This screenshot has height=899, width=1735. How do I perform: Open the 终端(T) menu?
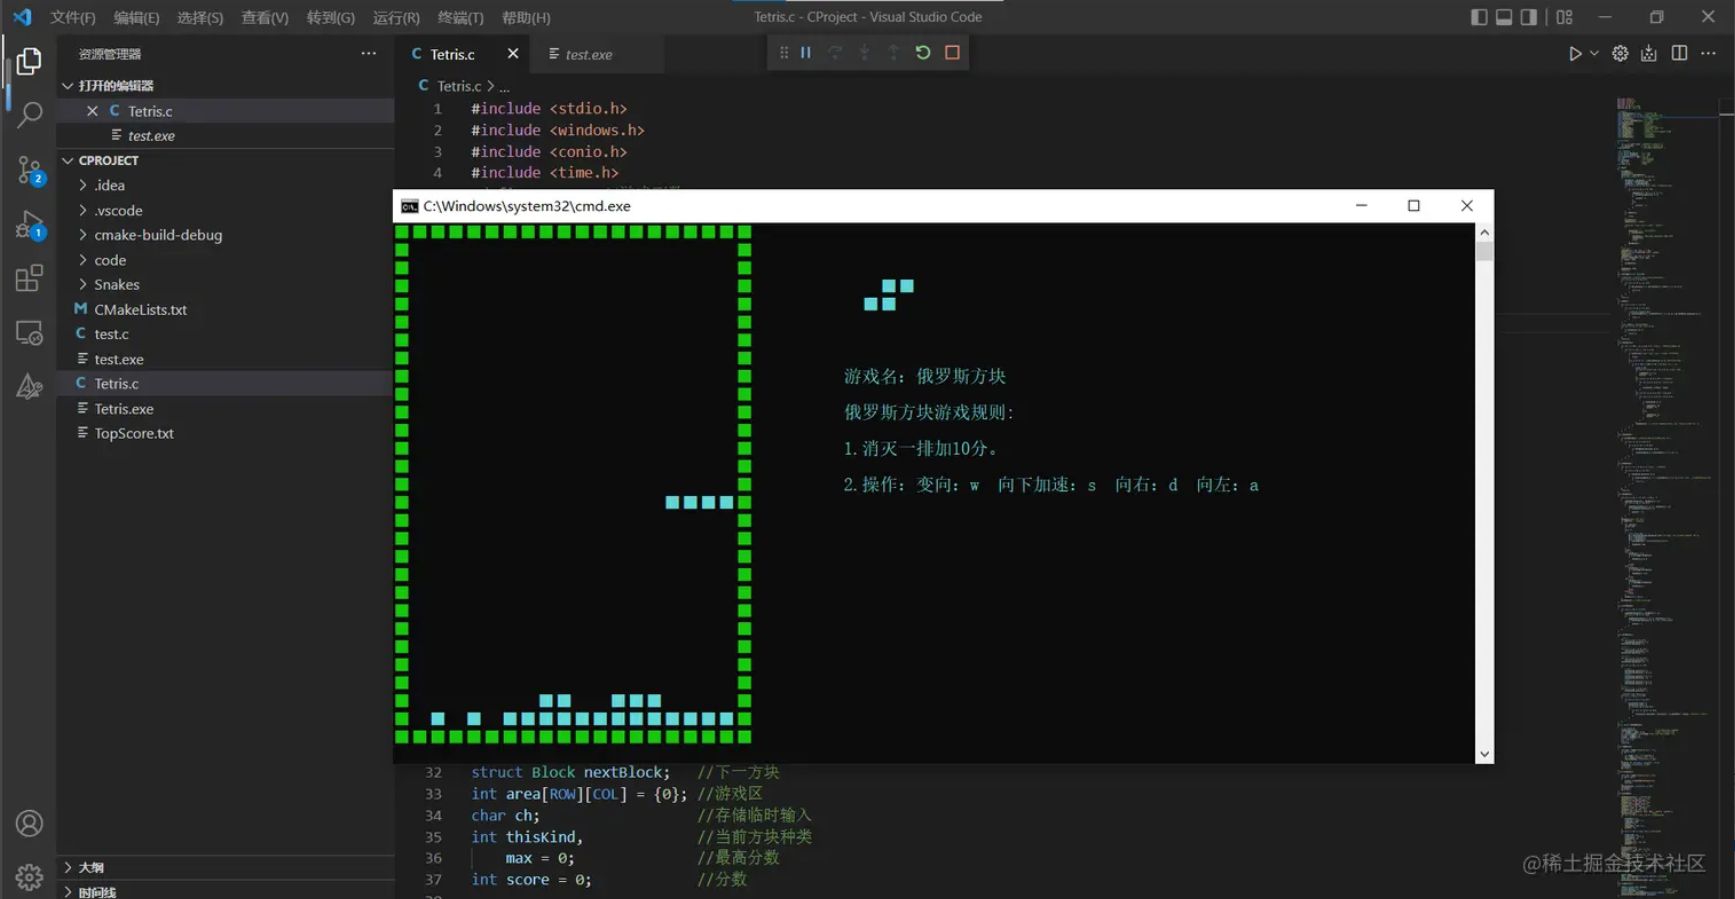point(461,18)
